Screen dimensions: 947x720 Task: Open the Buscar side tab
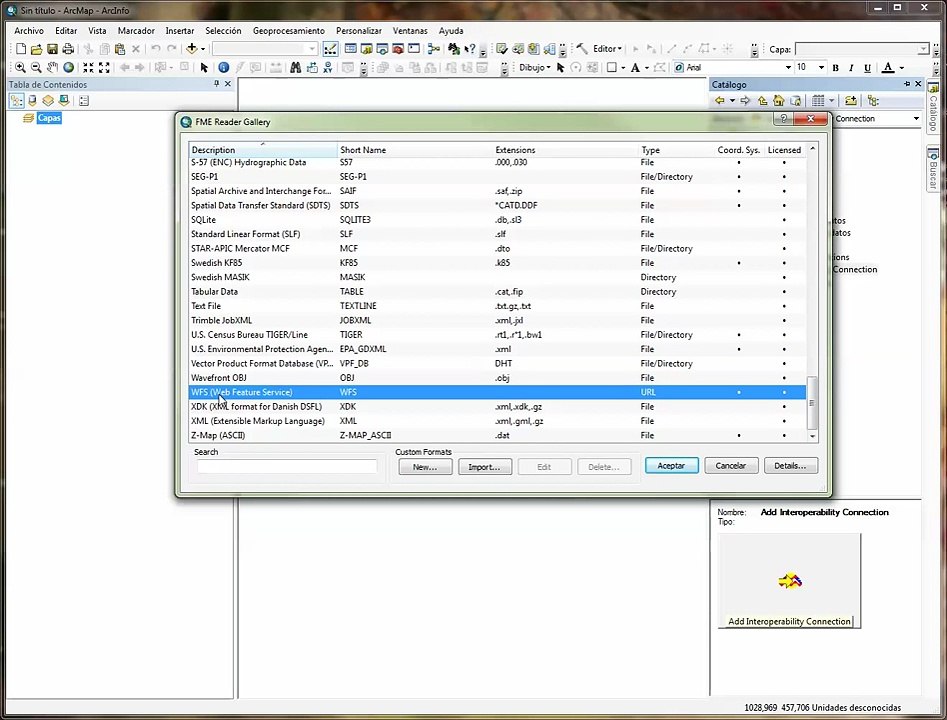934,170
